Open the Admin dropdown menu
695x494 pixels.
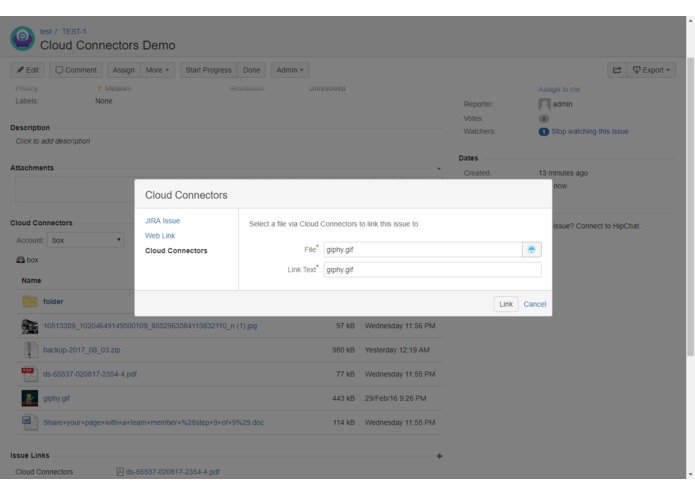[x=290, y=70]
